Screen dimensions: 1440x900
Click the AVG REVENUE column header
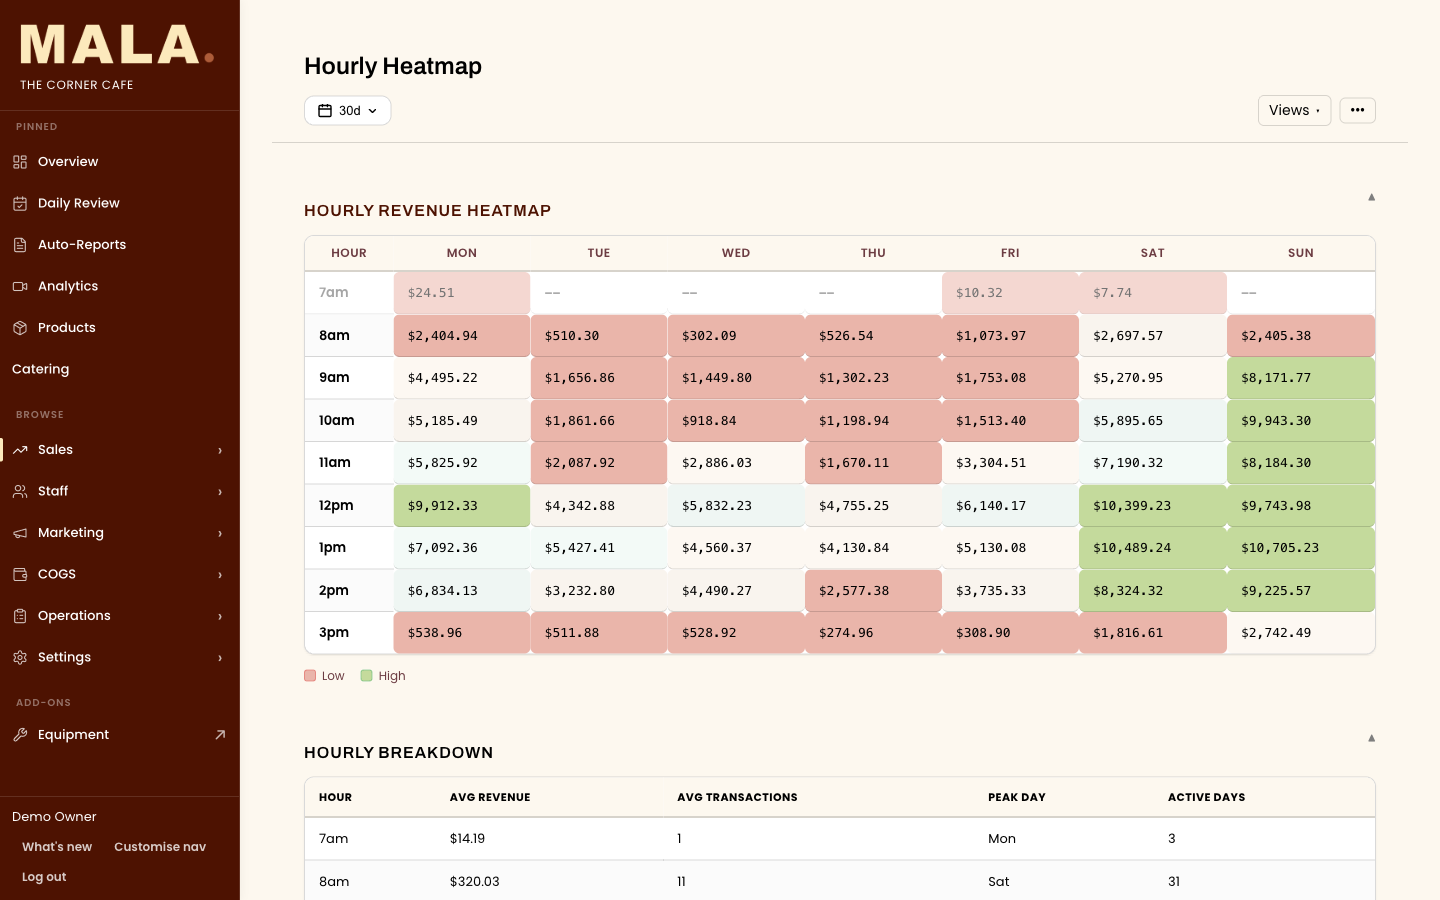[490, 798]
